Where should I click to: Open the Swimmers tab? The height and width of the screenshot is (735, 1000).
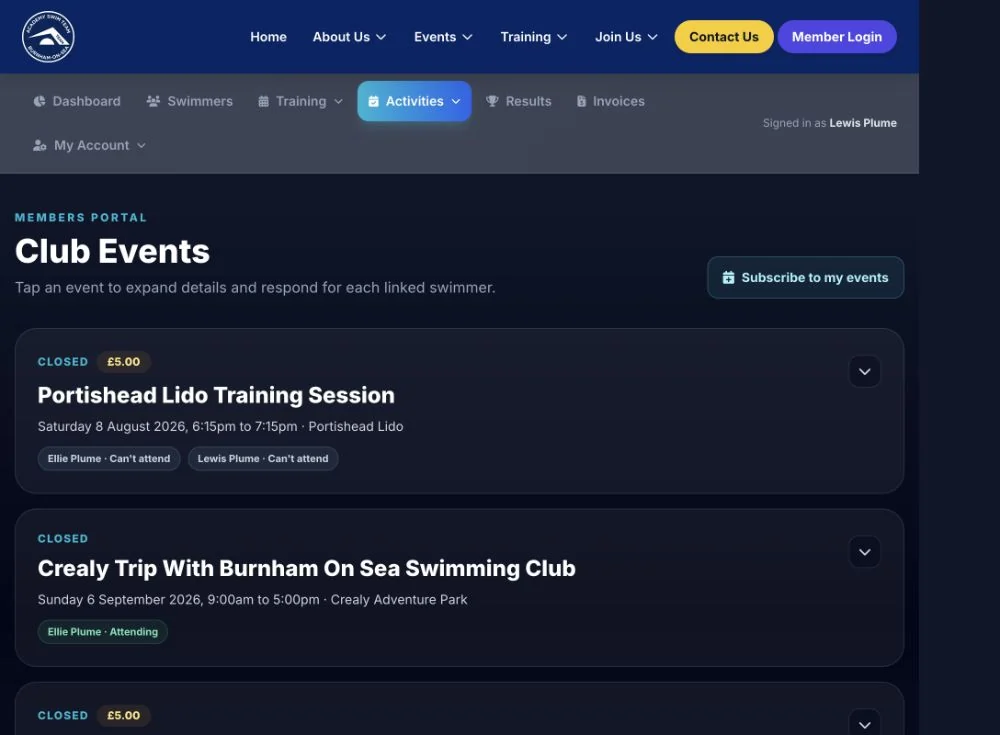tap(190, 101)
